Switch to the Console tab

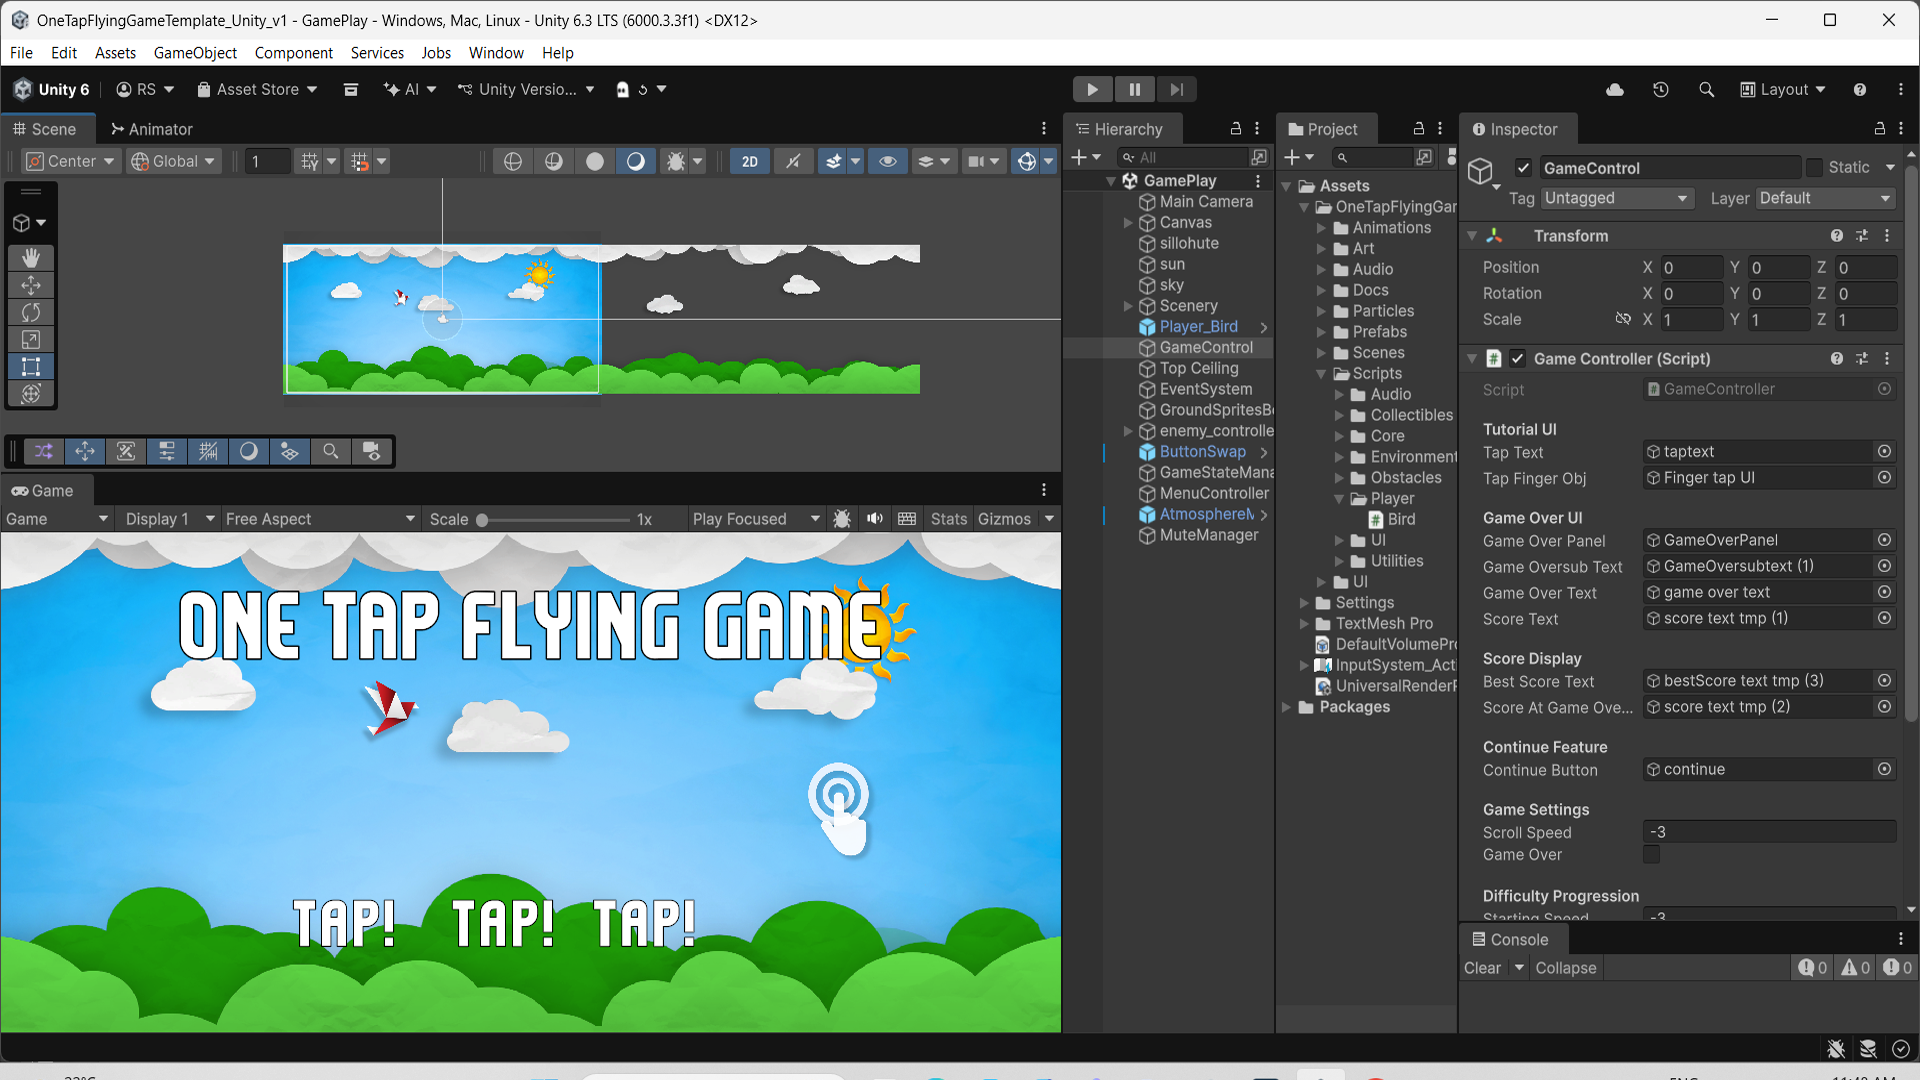click(x=1510, y=939)
